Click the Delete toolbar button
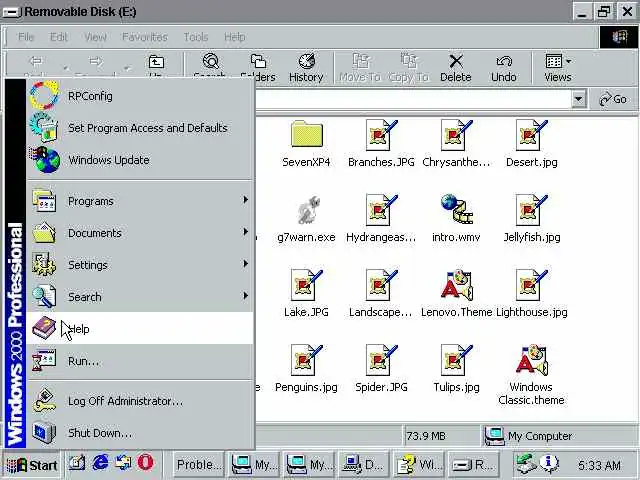 coord(456,68)
